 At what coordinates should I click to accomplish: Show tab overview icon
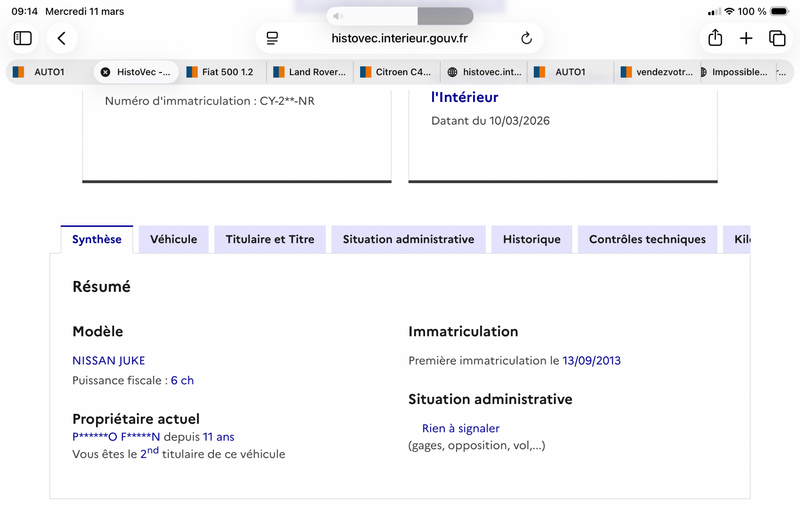[777, 38]
